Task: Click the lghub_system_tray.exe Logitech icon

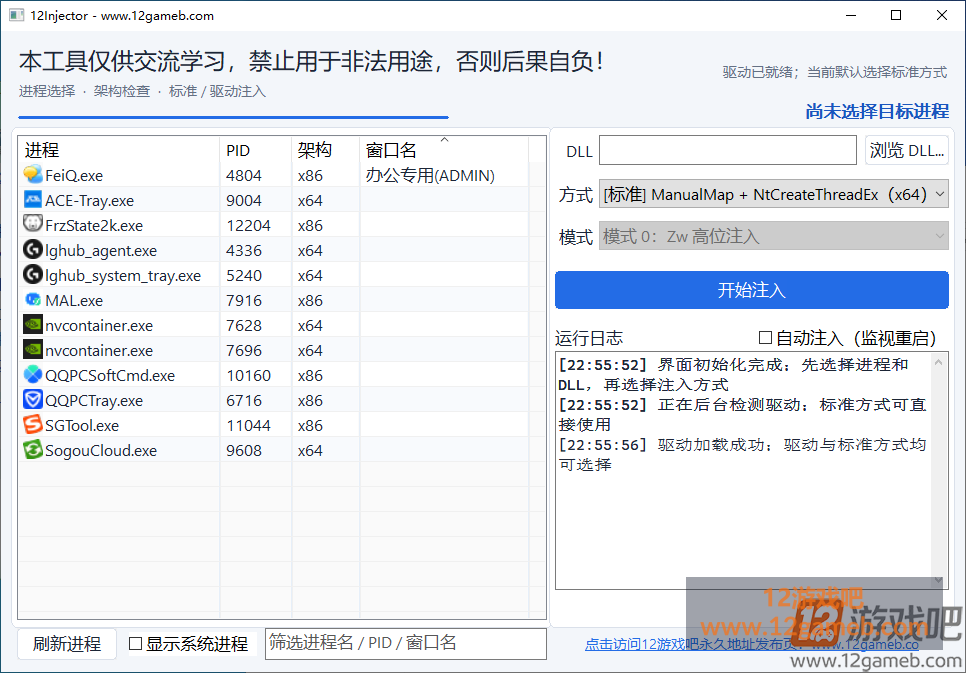Action: tap(33, 275)
